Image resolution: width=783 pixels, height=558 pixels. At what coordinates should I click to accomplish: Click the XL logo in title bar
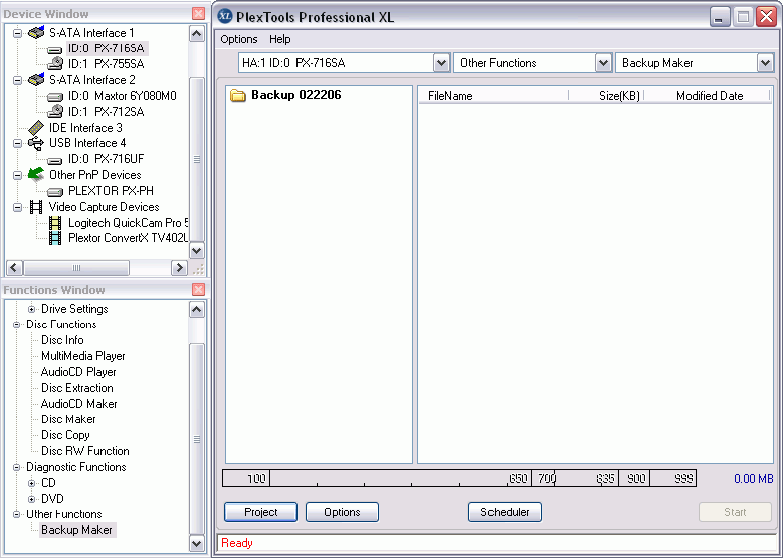click(225, 16)
